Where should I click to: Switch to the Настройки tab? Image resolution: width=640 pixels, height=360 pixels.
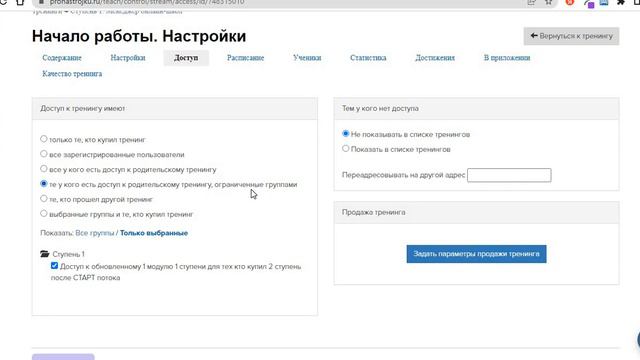pyautogui.click(x=128, y=58)
